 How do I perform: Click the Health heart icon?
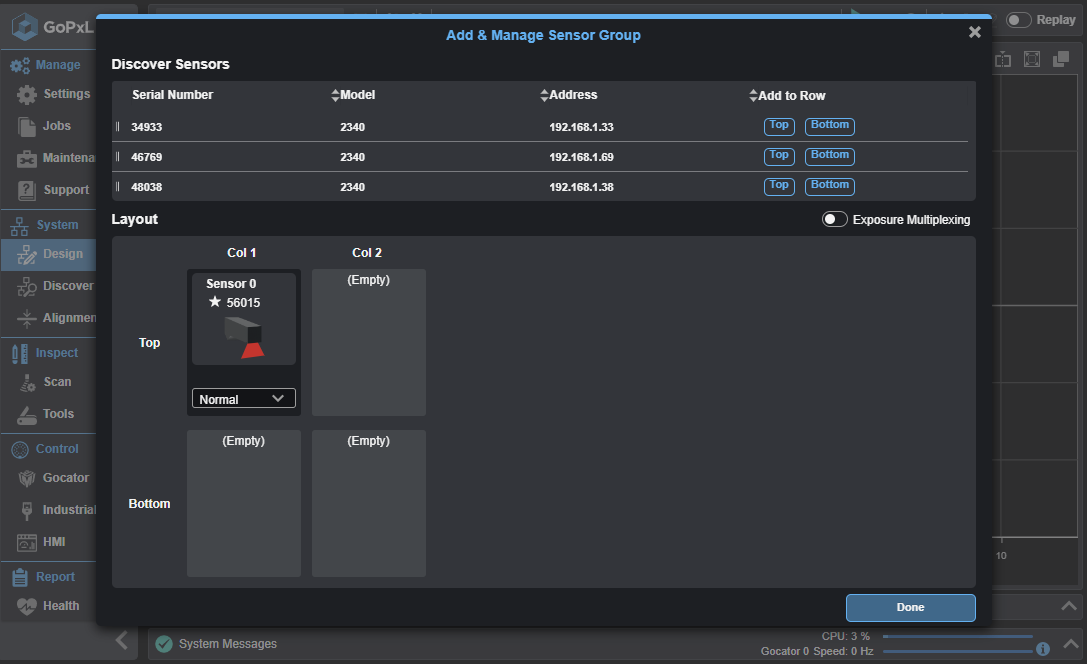pyautogui.click(x=27, y=606)
